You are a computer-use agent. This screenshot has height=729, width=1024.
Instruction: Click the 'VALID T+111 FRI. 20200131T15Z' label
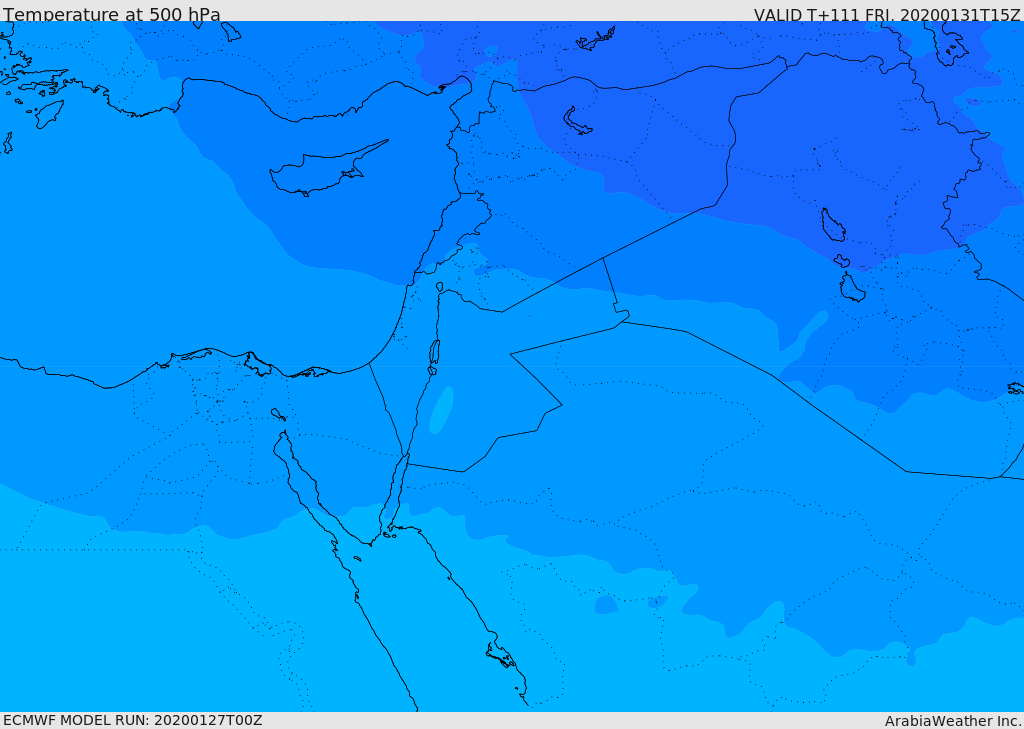888,14
